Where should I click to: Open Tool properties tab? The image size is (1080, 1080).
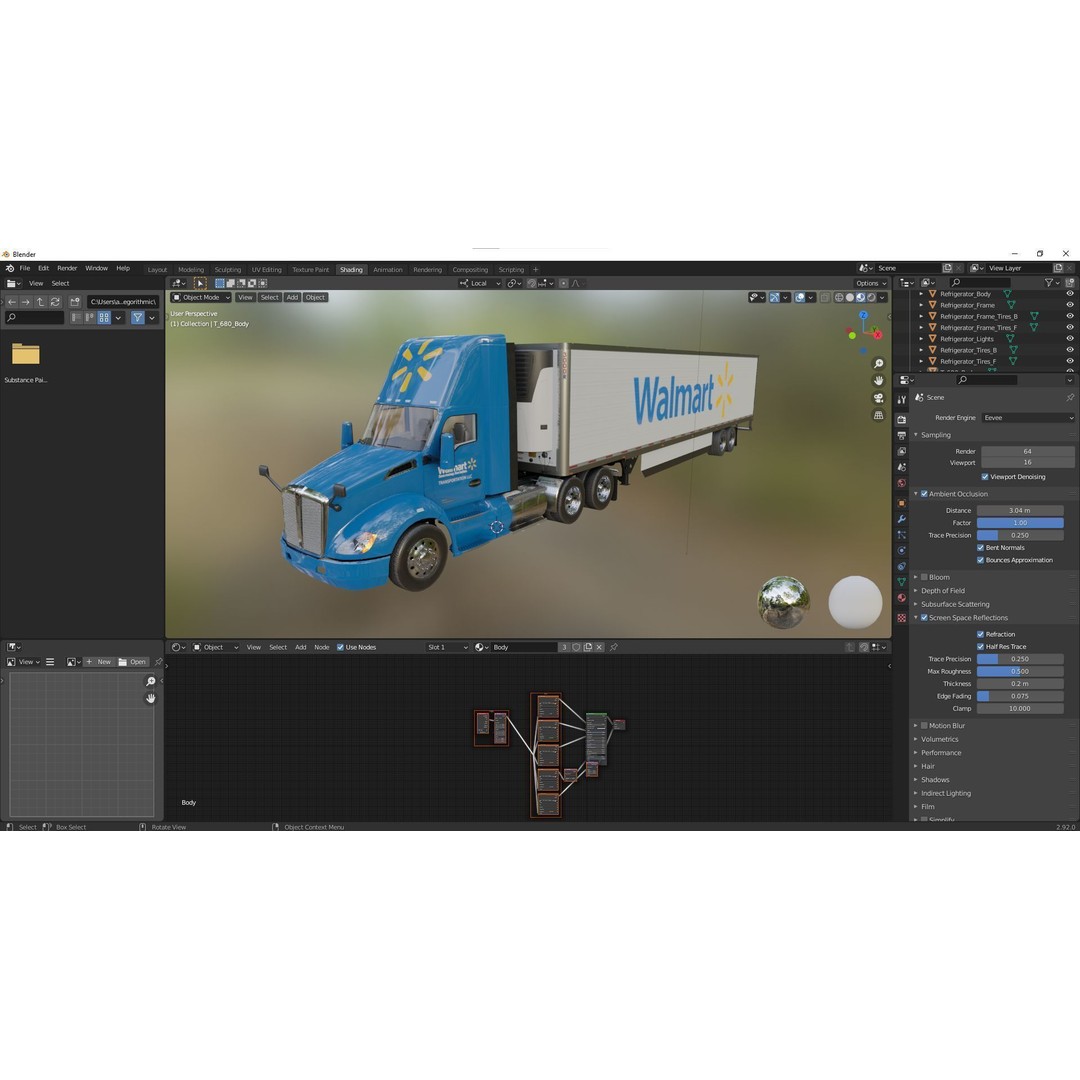pos(902,399)
